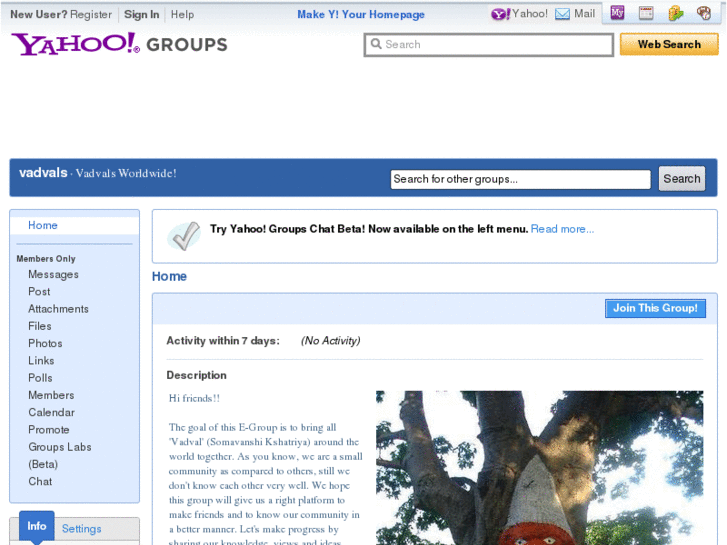Viewport: 727px width, 545px height.
Task: Open Attachments in the left menu
Action: point(58,309)
